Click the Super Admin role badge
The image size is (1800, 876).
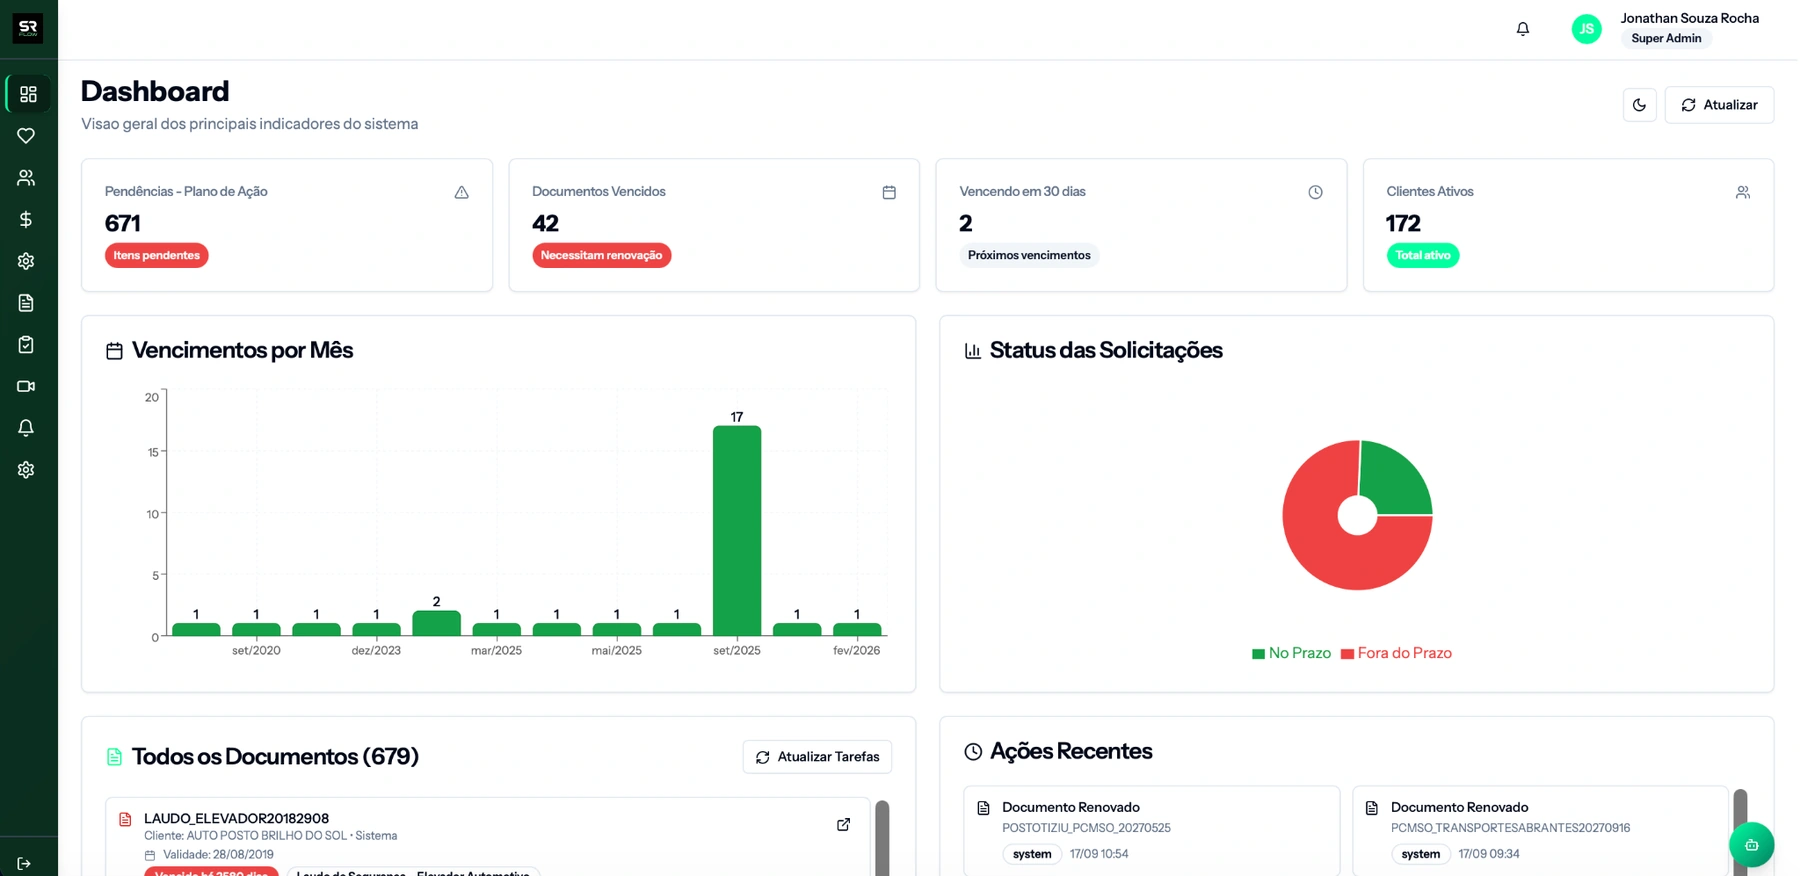1667,39
